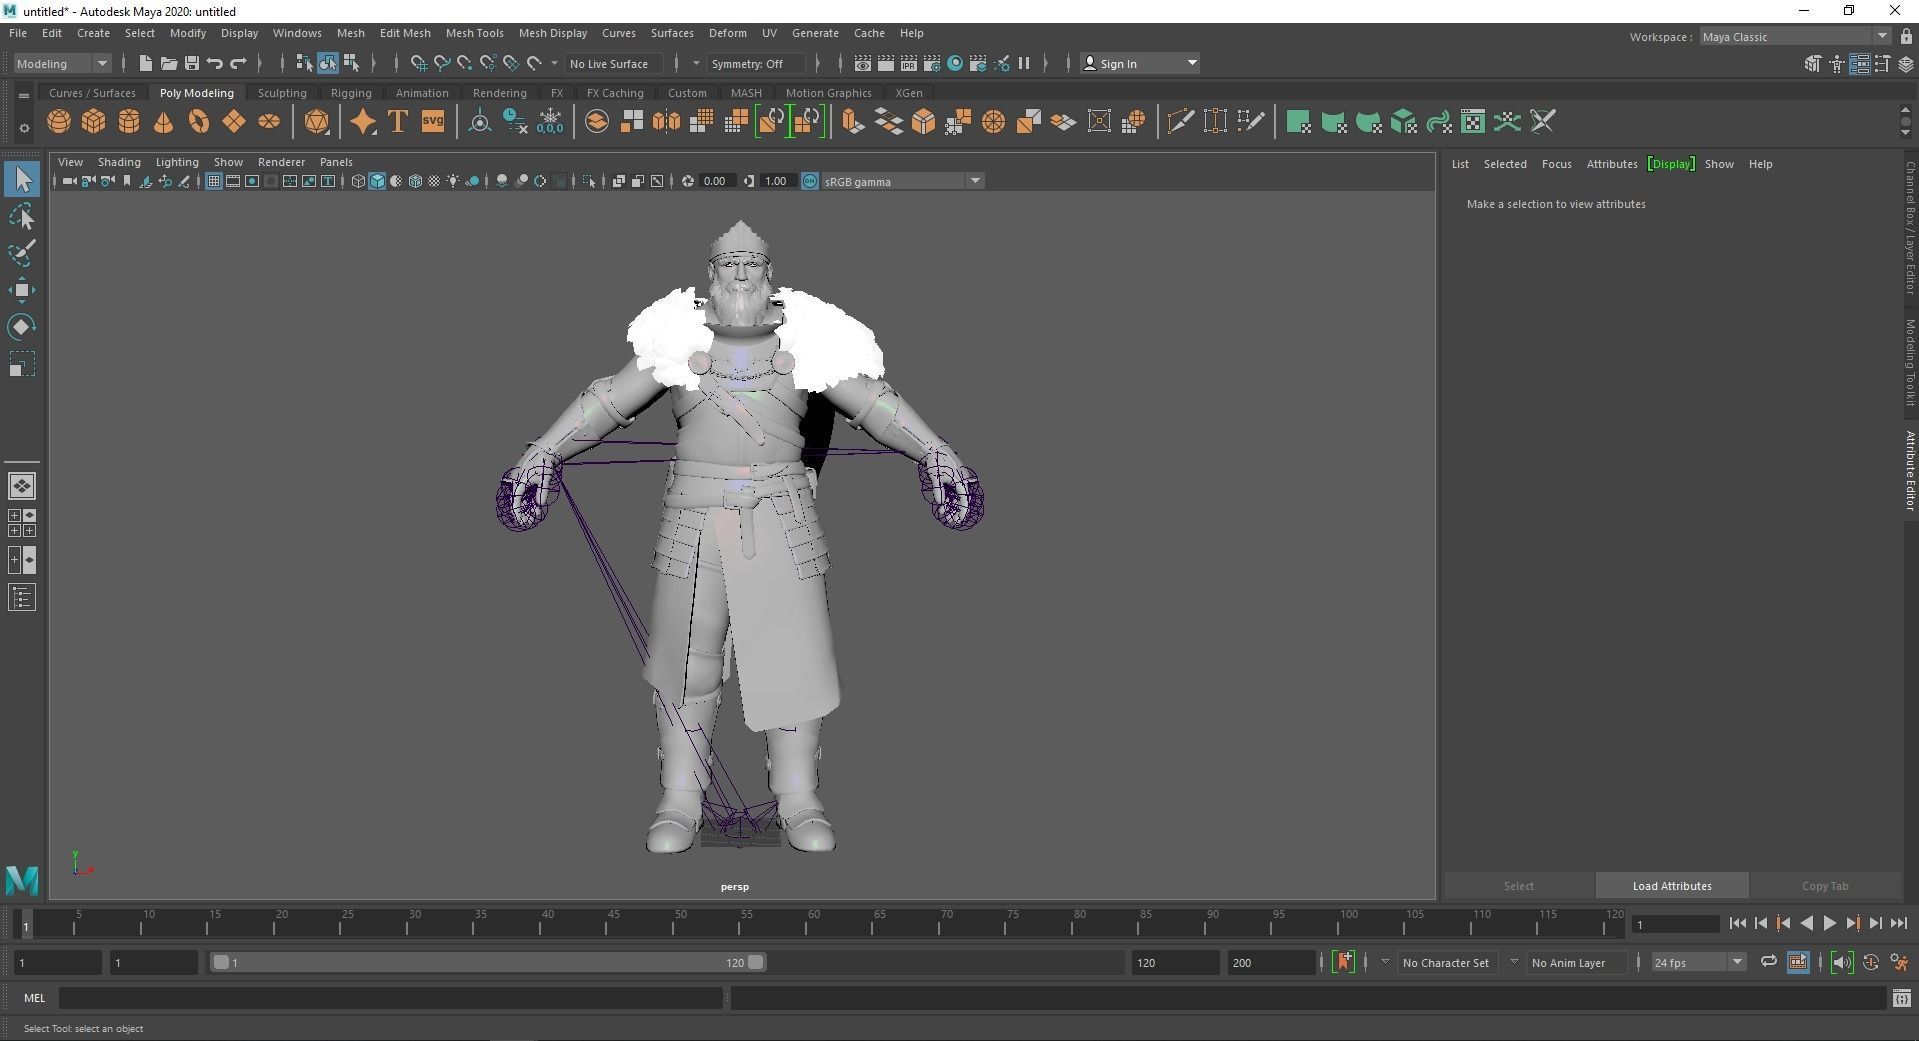Click the polygon type text tool icon
This screenshot has width=1919, height=1041.
[x=398, y=122]
